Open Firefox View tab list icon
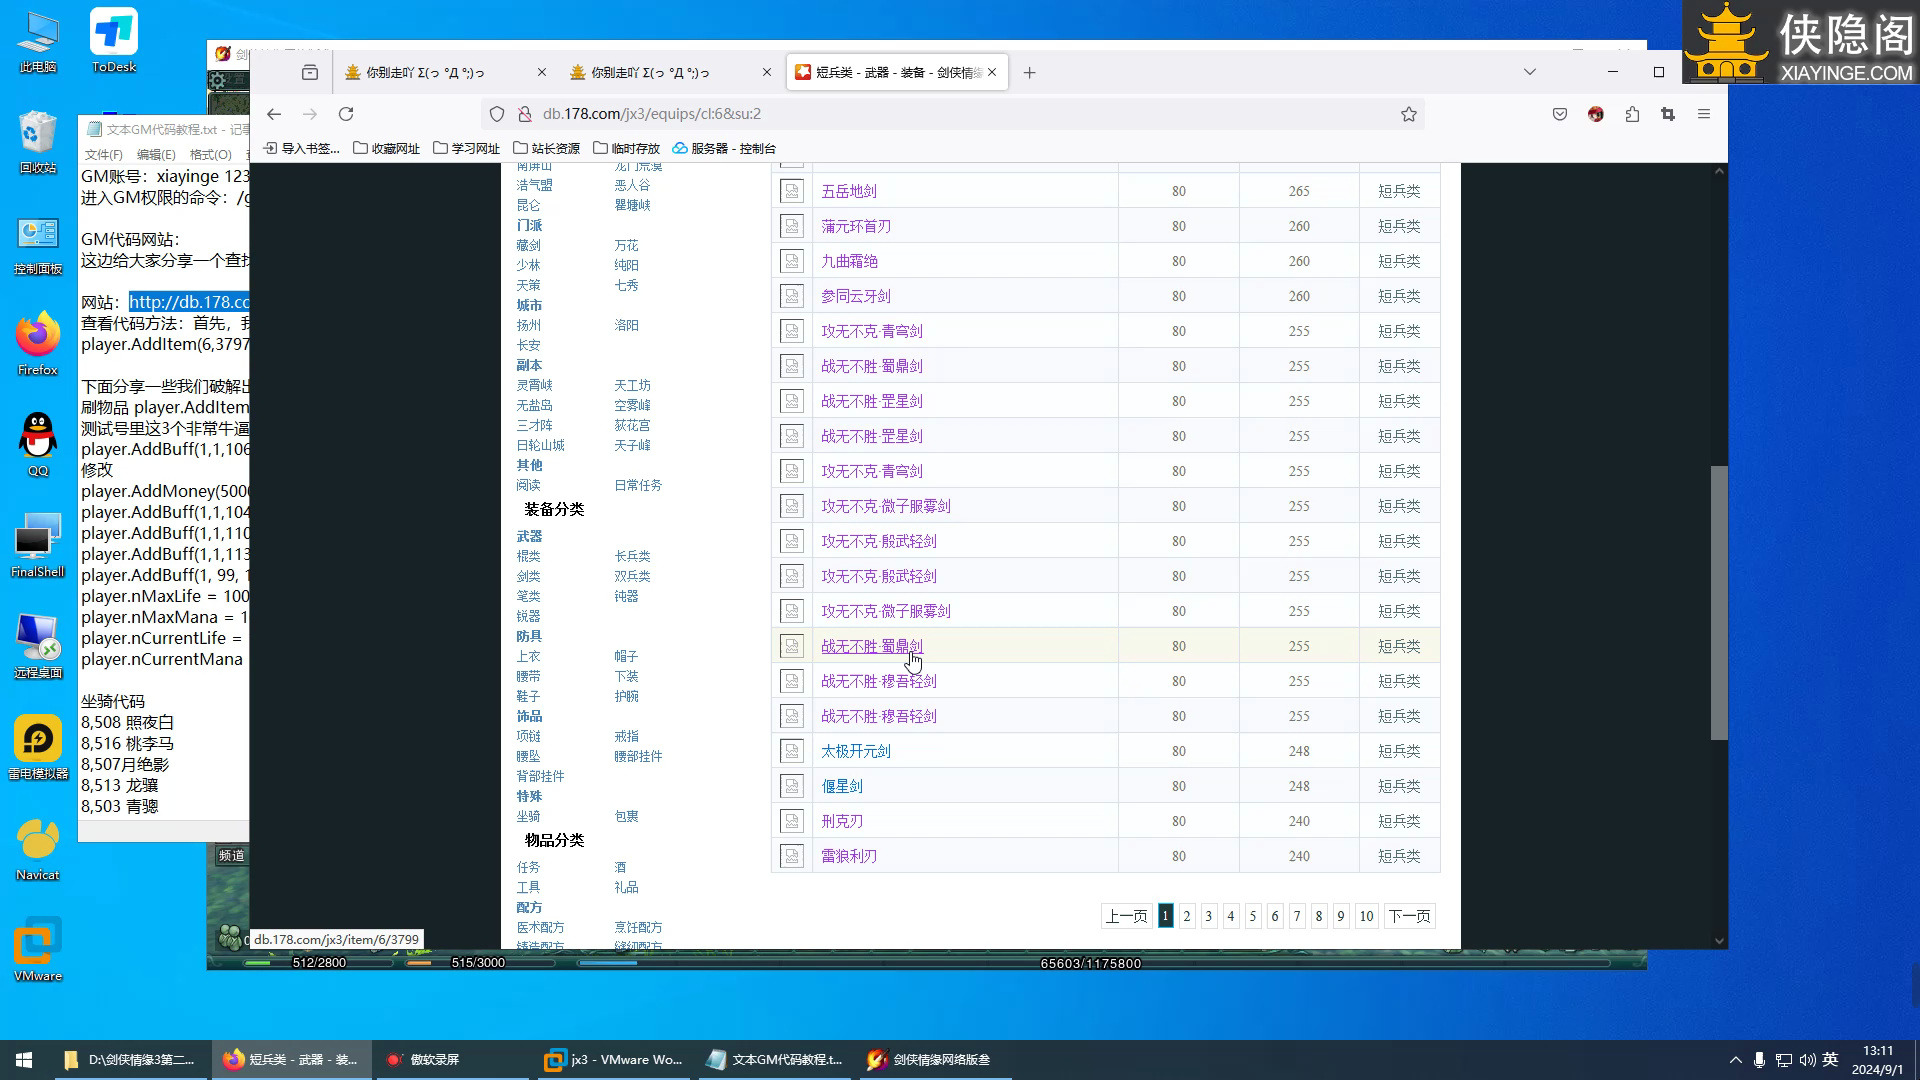The width and height of the screenshot is (1920, 1080). tap(310, 72)
